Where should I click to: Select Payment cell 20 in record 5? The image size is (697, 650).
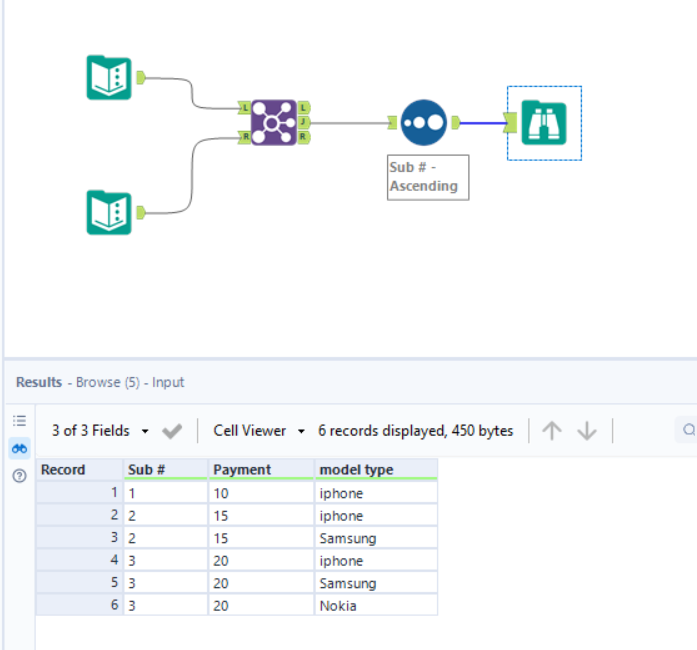261,583
